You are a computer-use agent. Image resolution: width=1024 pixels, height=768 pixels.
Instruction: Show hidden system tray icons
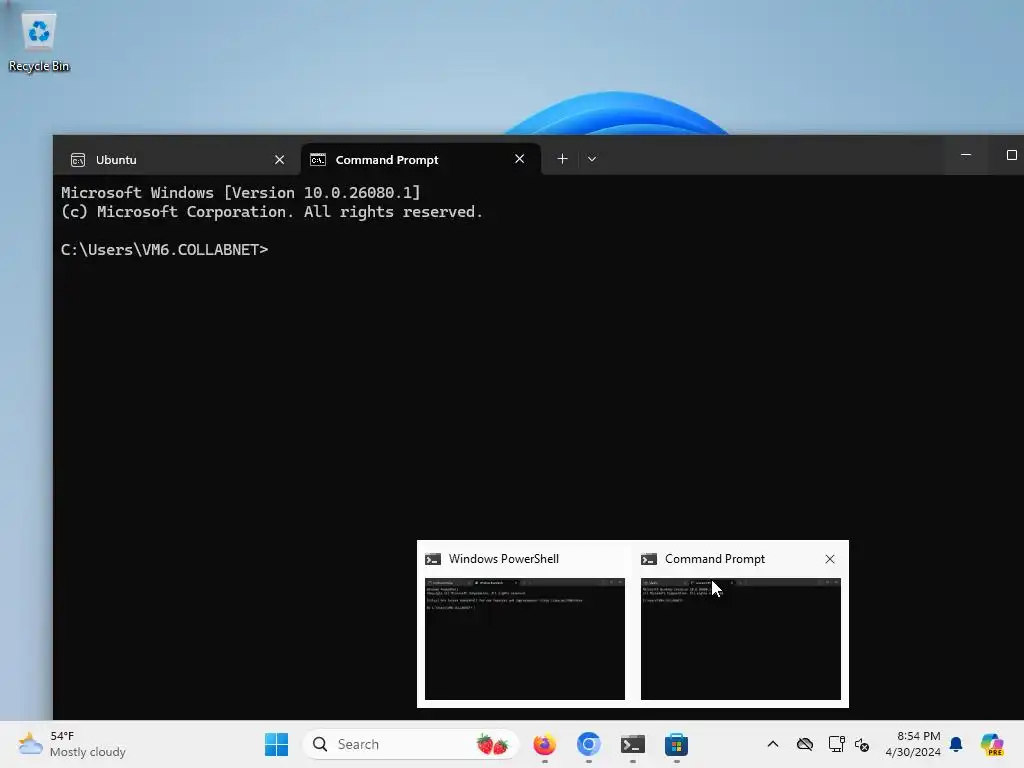[773, 744]
